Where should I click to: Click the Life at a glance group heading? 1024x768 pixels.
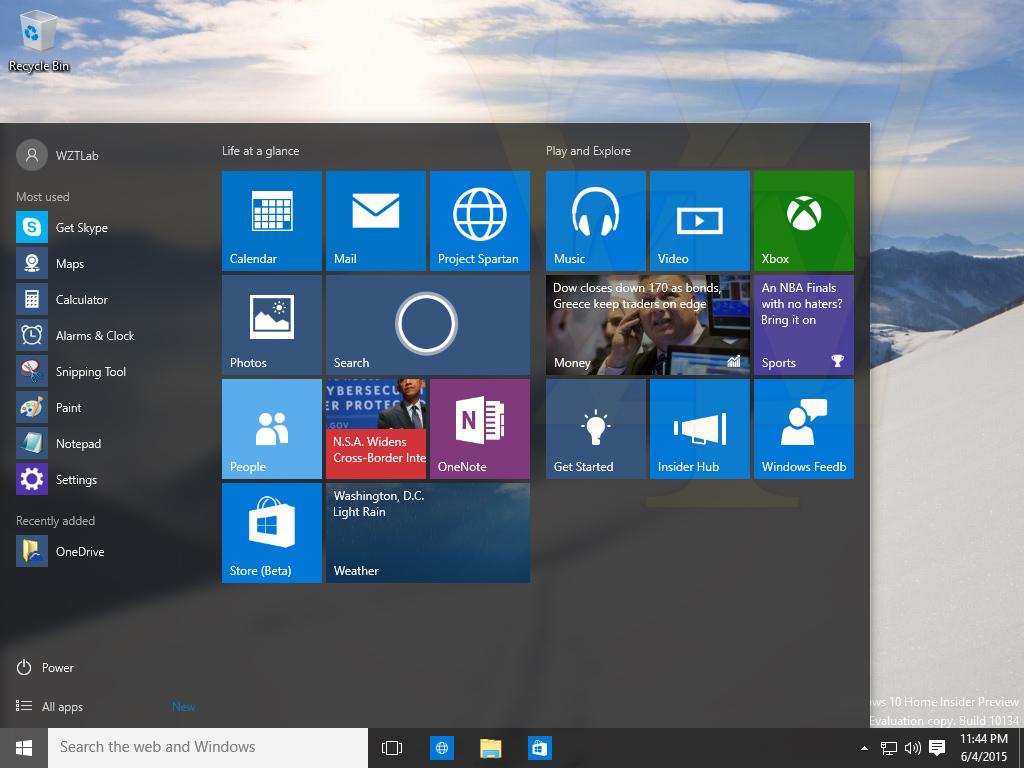click(x=261, y=151)
